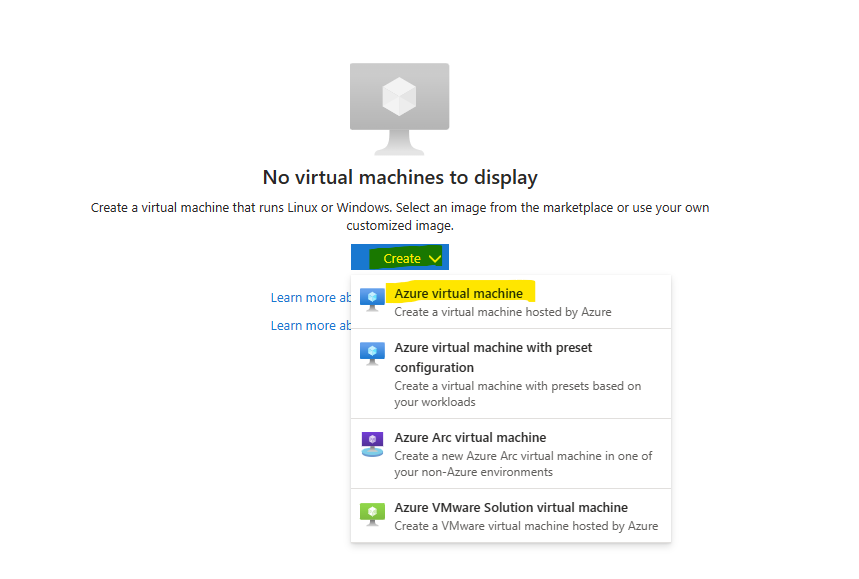The image size is (859, 579).
Task: Choose Azure virtual machine with preset configuration
Action: [511, 374]
